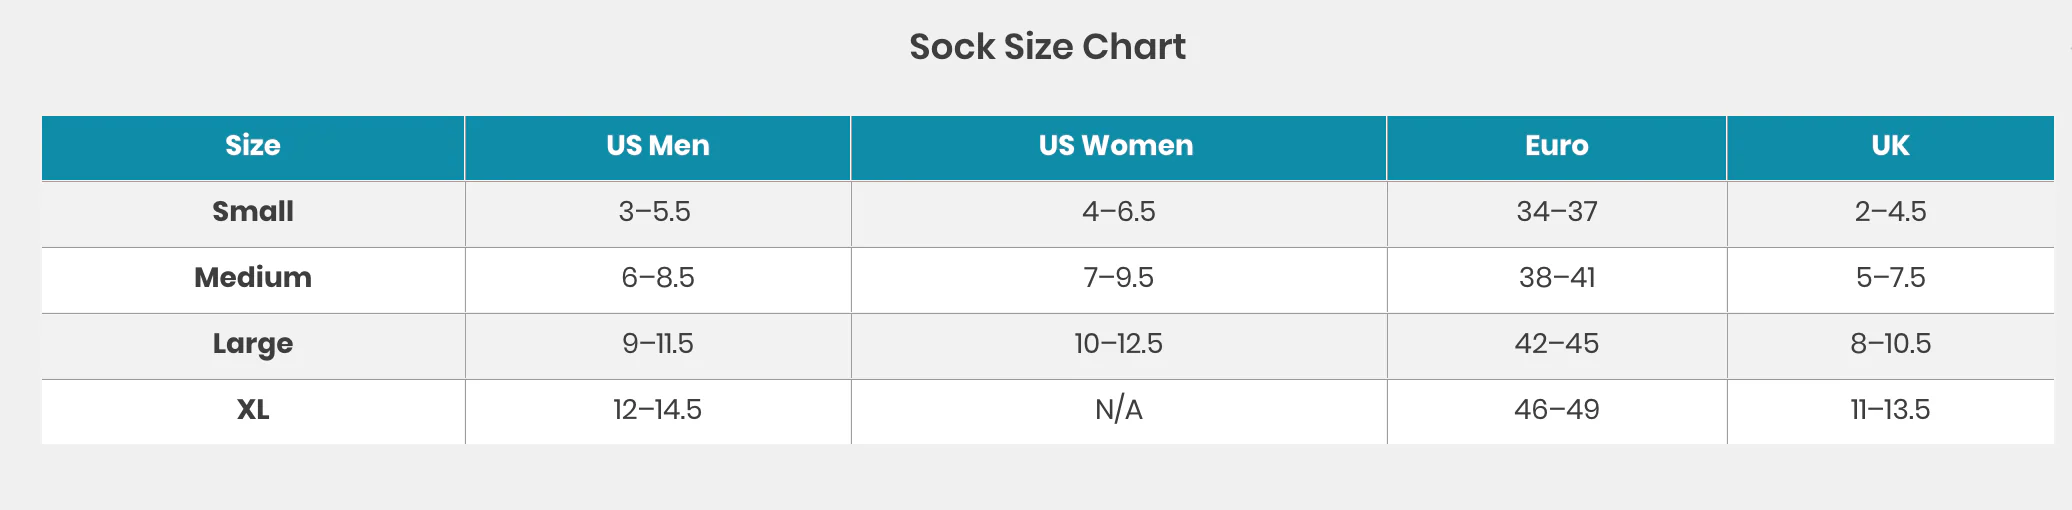Click the Sock Size Chart heading
Image resolution: width=2072 pixels, height=510 pixels.
coord(1047,47)
